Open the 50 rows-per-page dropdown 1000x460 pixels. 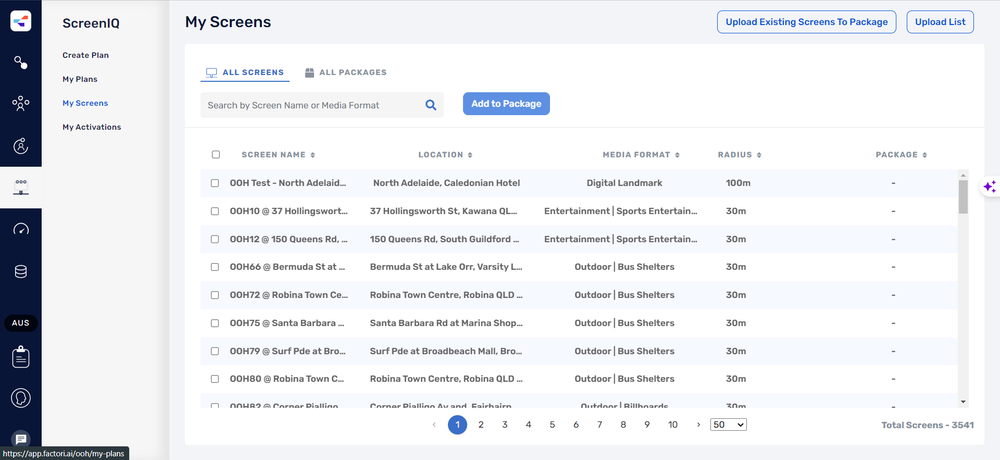click(728, 425)
